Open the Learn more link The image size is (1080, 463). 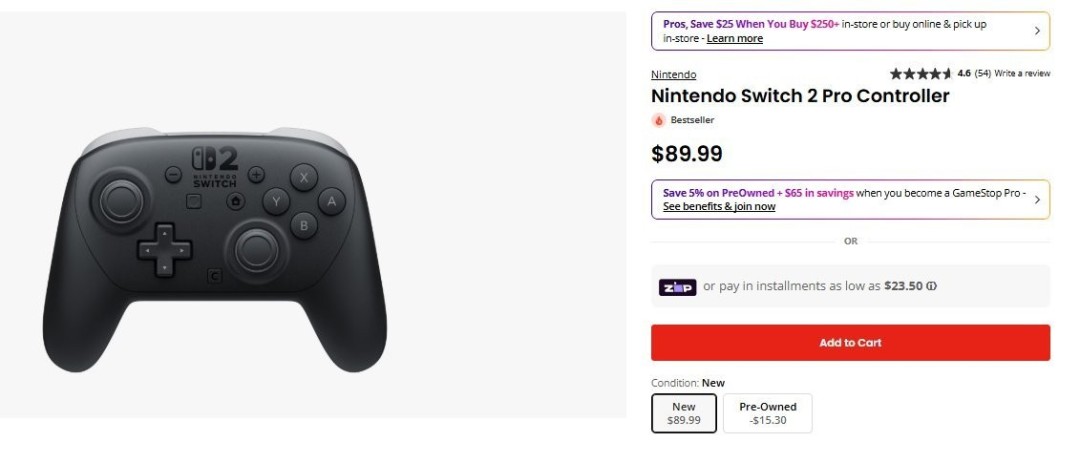734,39
